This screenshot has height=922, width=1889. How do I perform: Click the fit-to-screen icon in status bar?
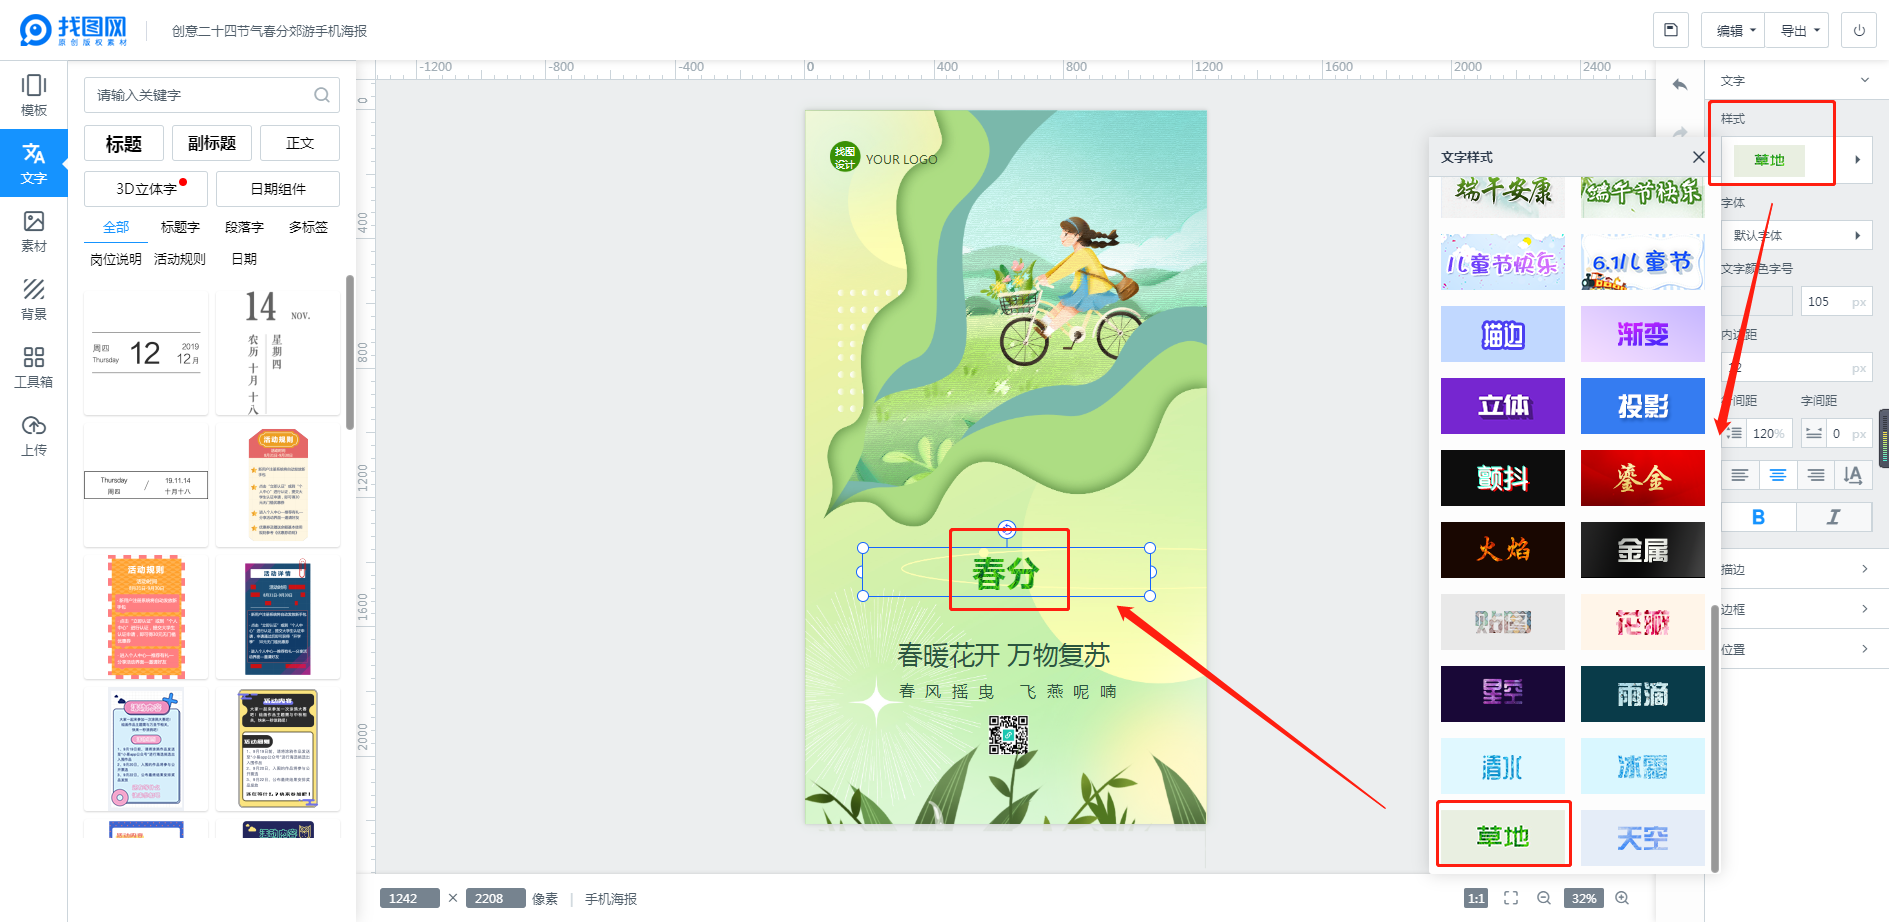coord(1511,898)
